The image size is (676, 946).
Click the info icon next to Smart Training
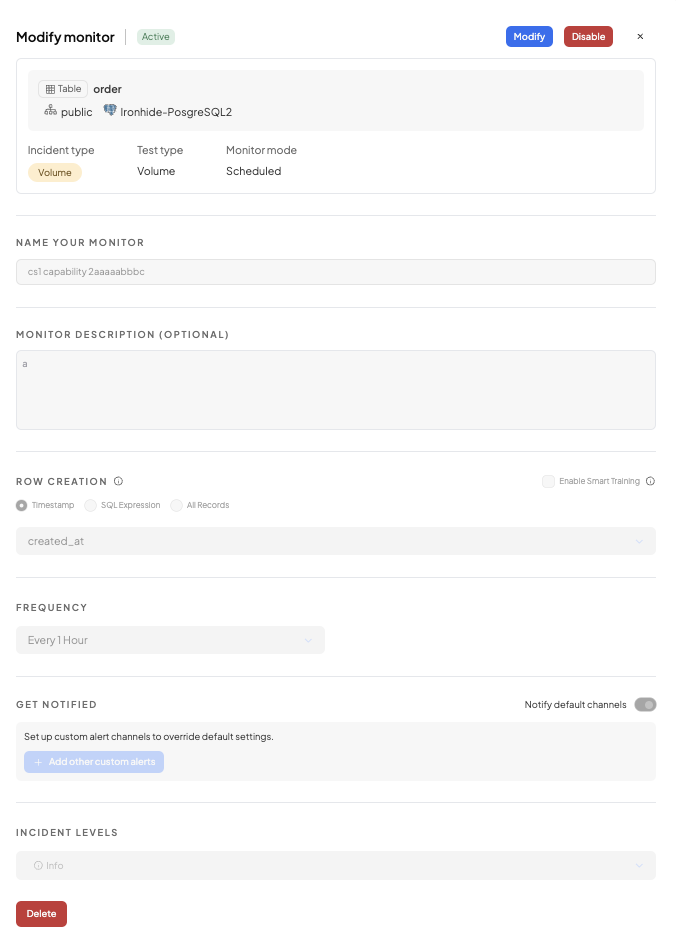pos(650,481)
